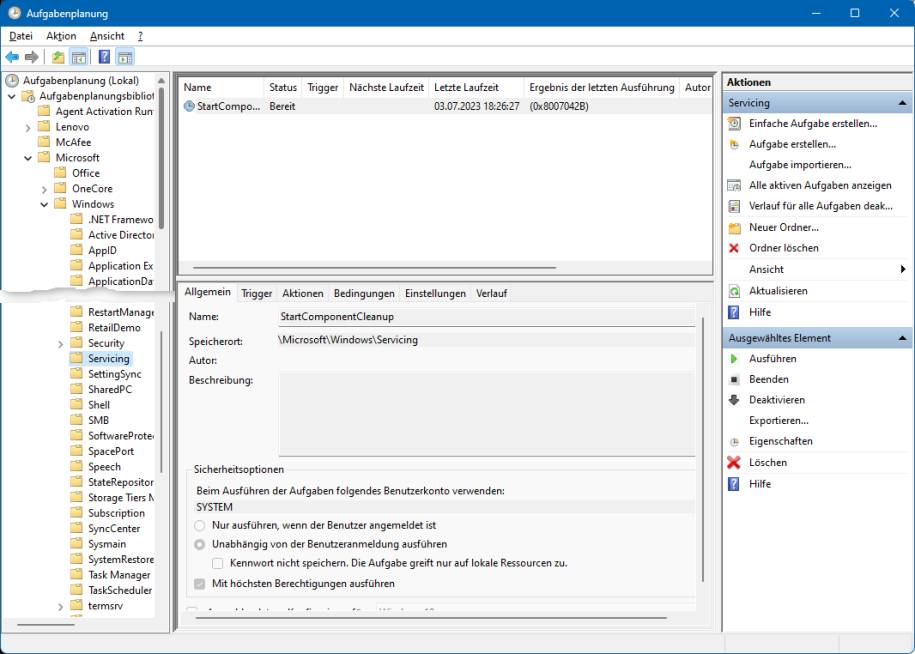Image resolution: width=915 pixels, height=654 pixels.
Task: Click the blue help toolbar icon
Action: tap(105, 57)
